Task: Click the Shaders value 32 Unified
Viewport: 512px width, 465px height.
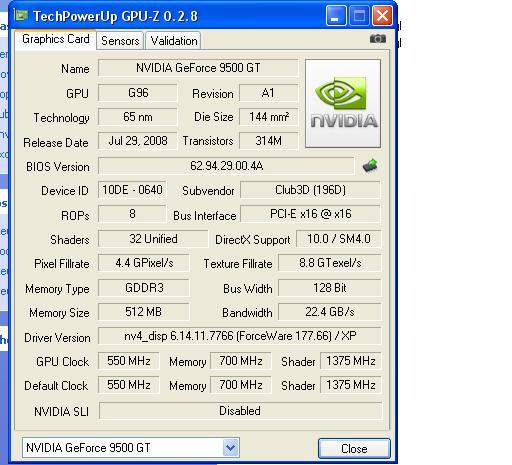Action: (153, 239)
